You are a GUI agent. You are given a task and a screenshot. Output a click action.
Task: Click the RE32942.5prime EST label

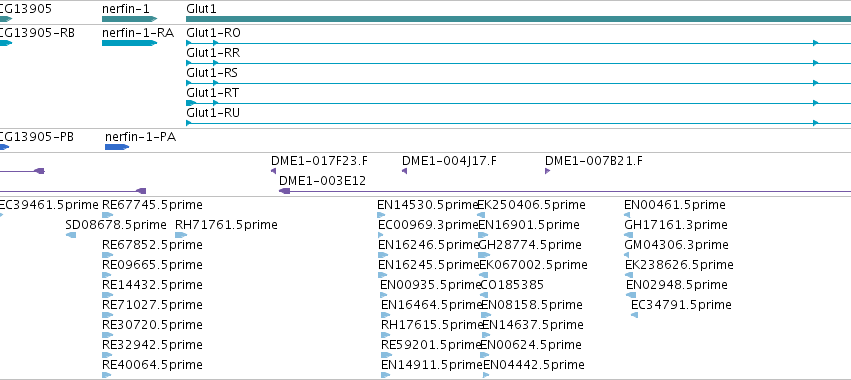[153, 345]
